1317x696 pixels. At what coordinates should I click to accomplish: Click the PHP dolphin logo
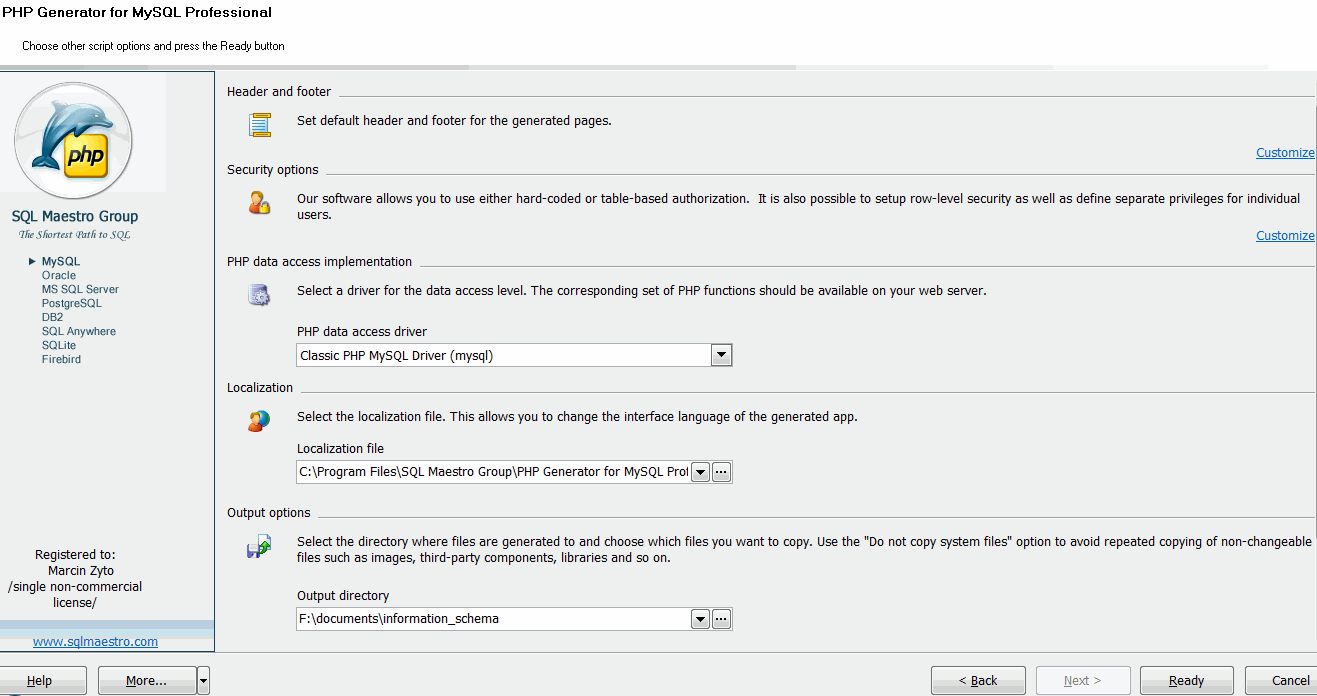pos(73,141)
